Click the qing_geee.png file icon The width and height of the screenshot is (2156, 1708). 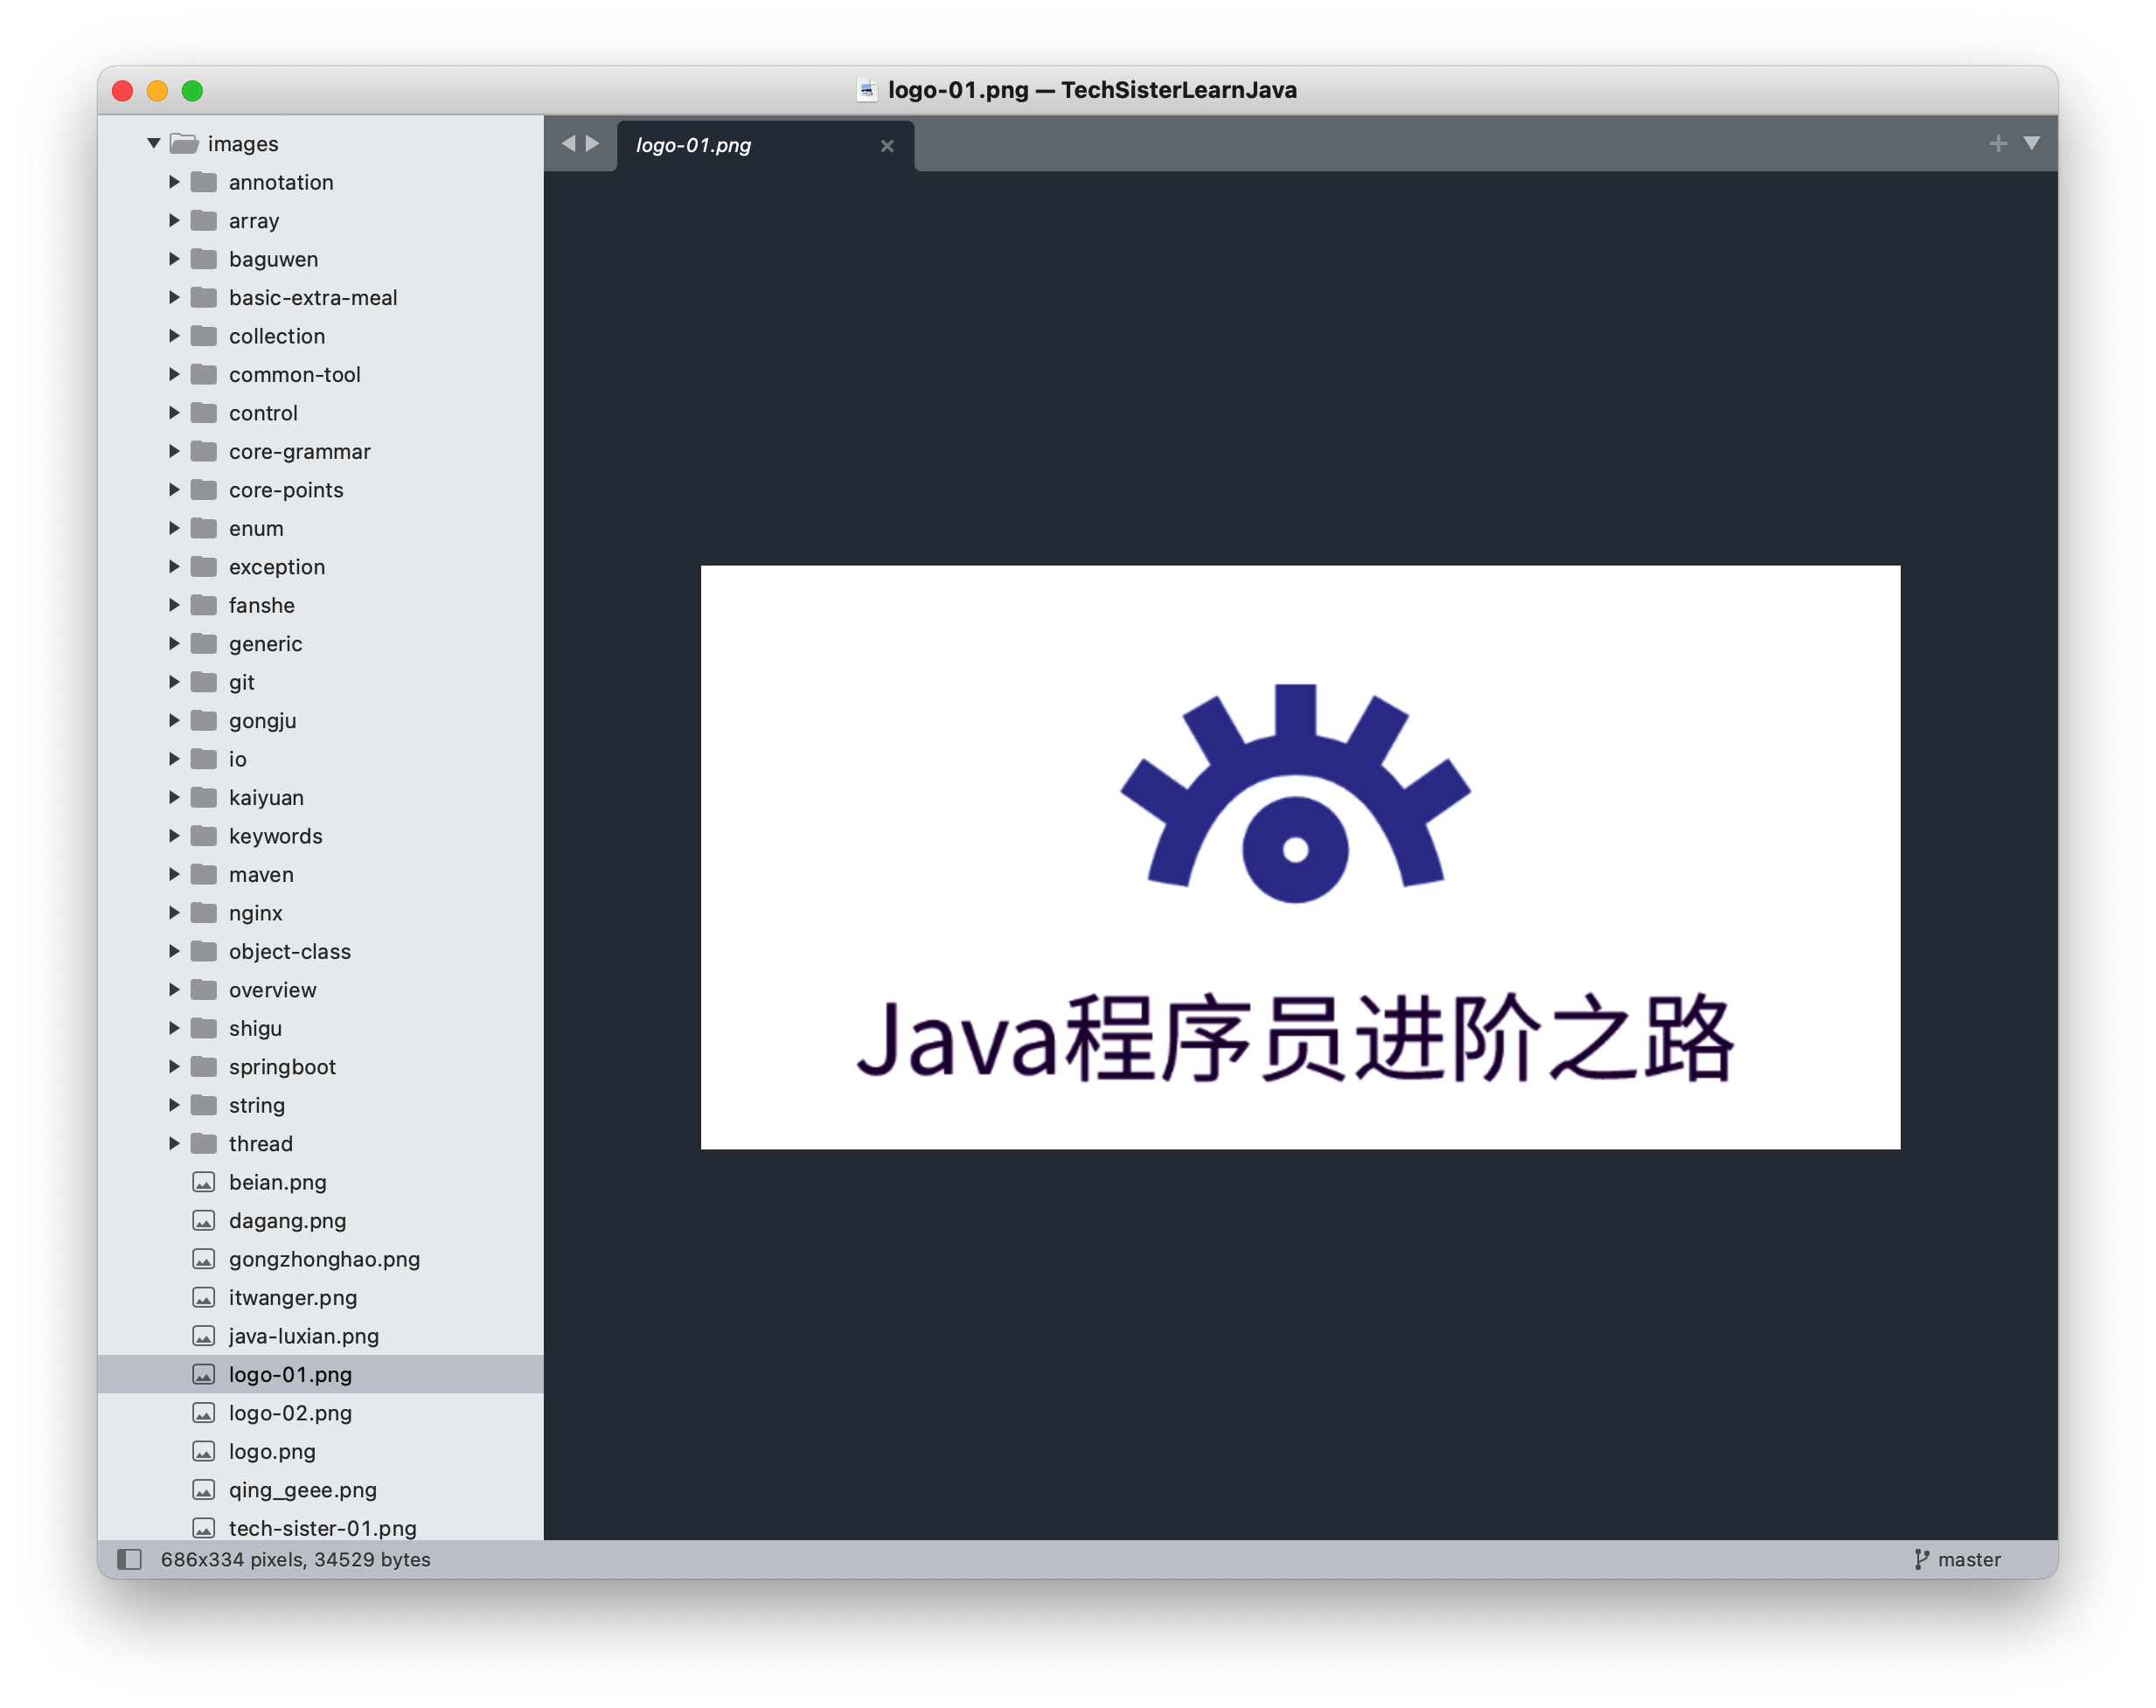(x=204, y=1490)
